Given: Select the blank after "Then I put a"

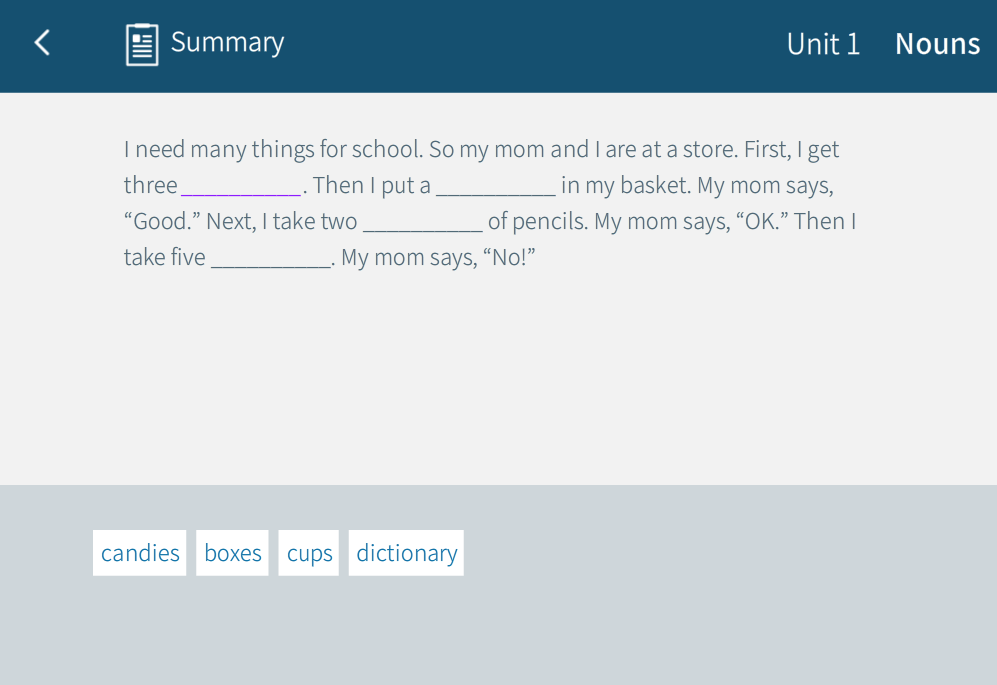Looking at the screenshot, I should 495,186.
